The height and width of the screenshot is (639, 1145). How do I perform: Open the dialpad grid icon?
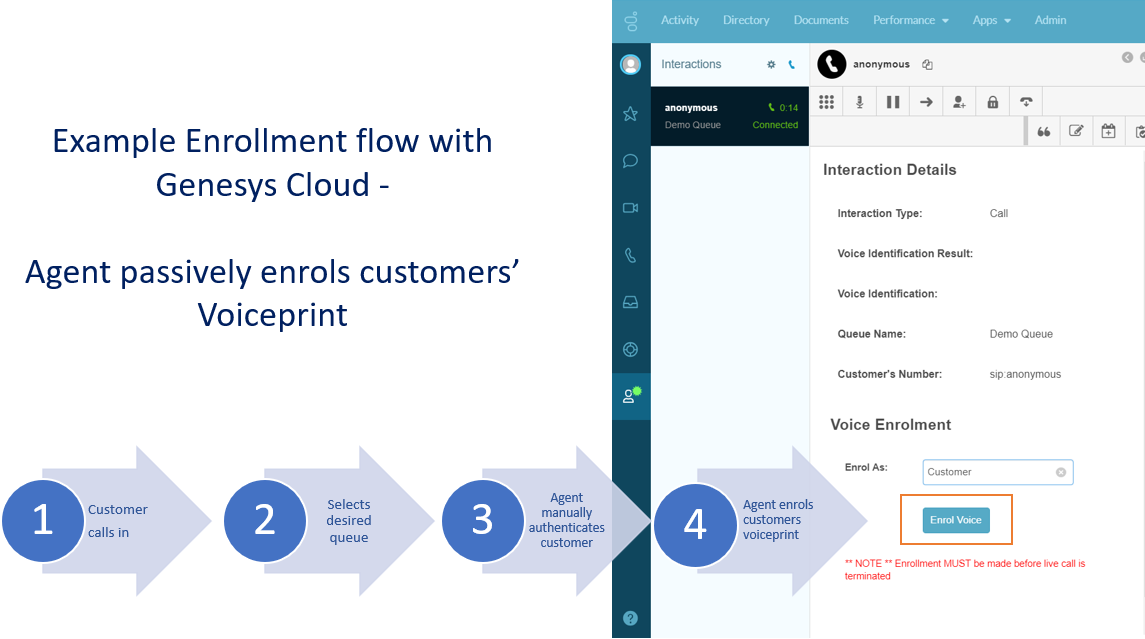tap(826, 102)
